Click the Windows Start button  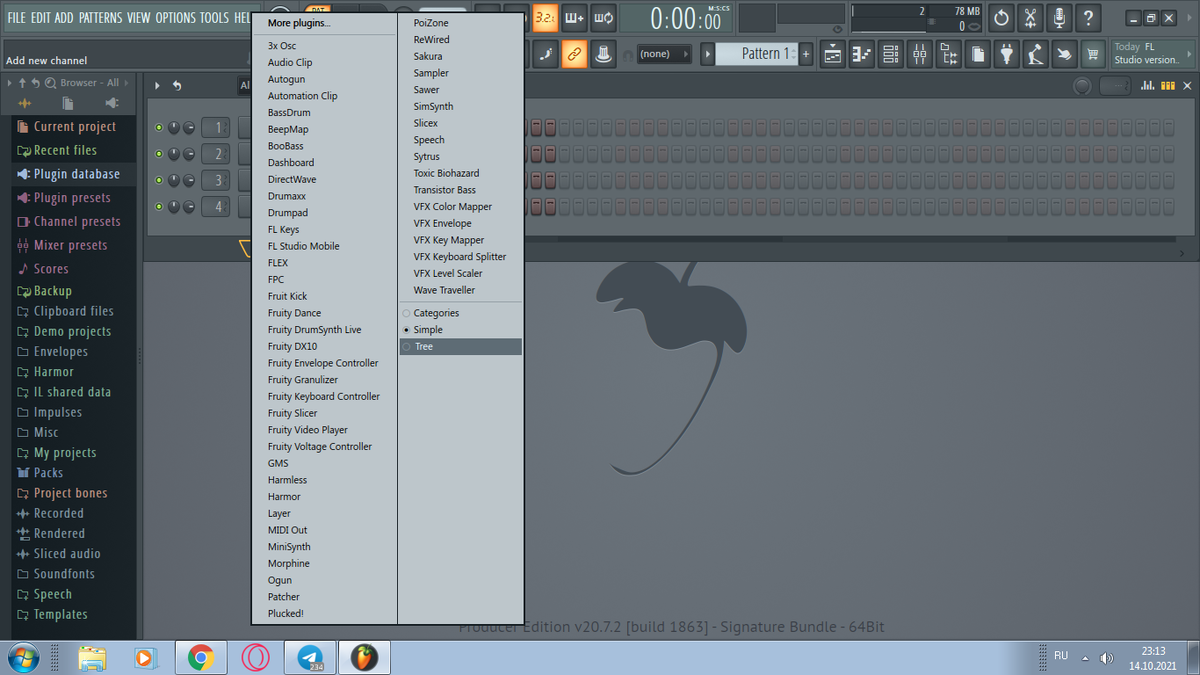click(x=22, y=658)
